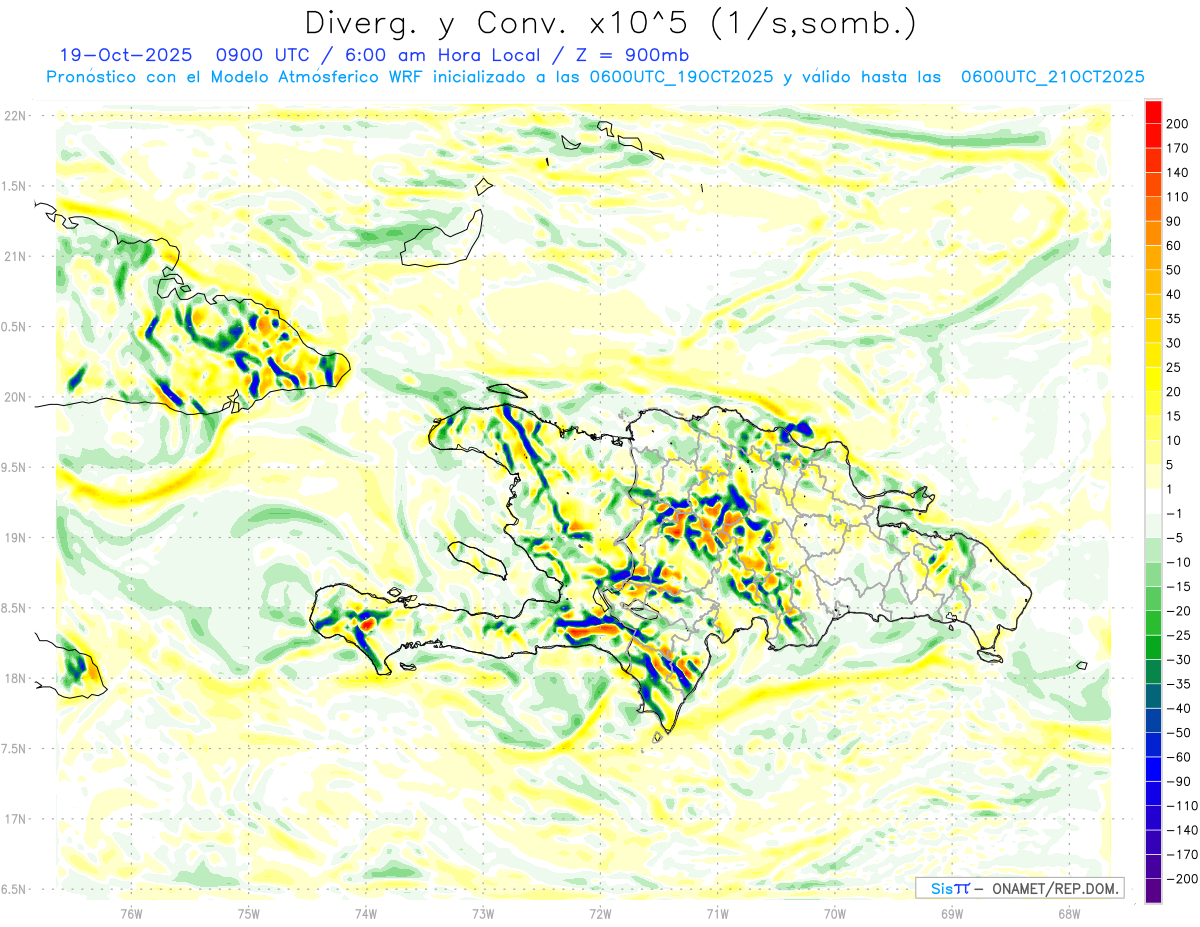This screenshot has height=927, width=1200.
Task: Click the latitude label '17N'
Action: pyautogui.click(x=15, y=819)
